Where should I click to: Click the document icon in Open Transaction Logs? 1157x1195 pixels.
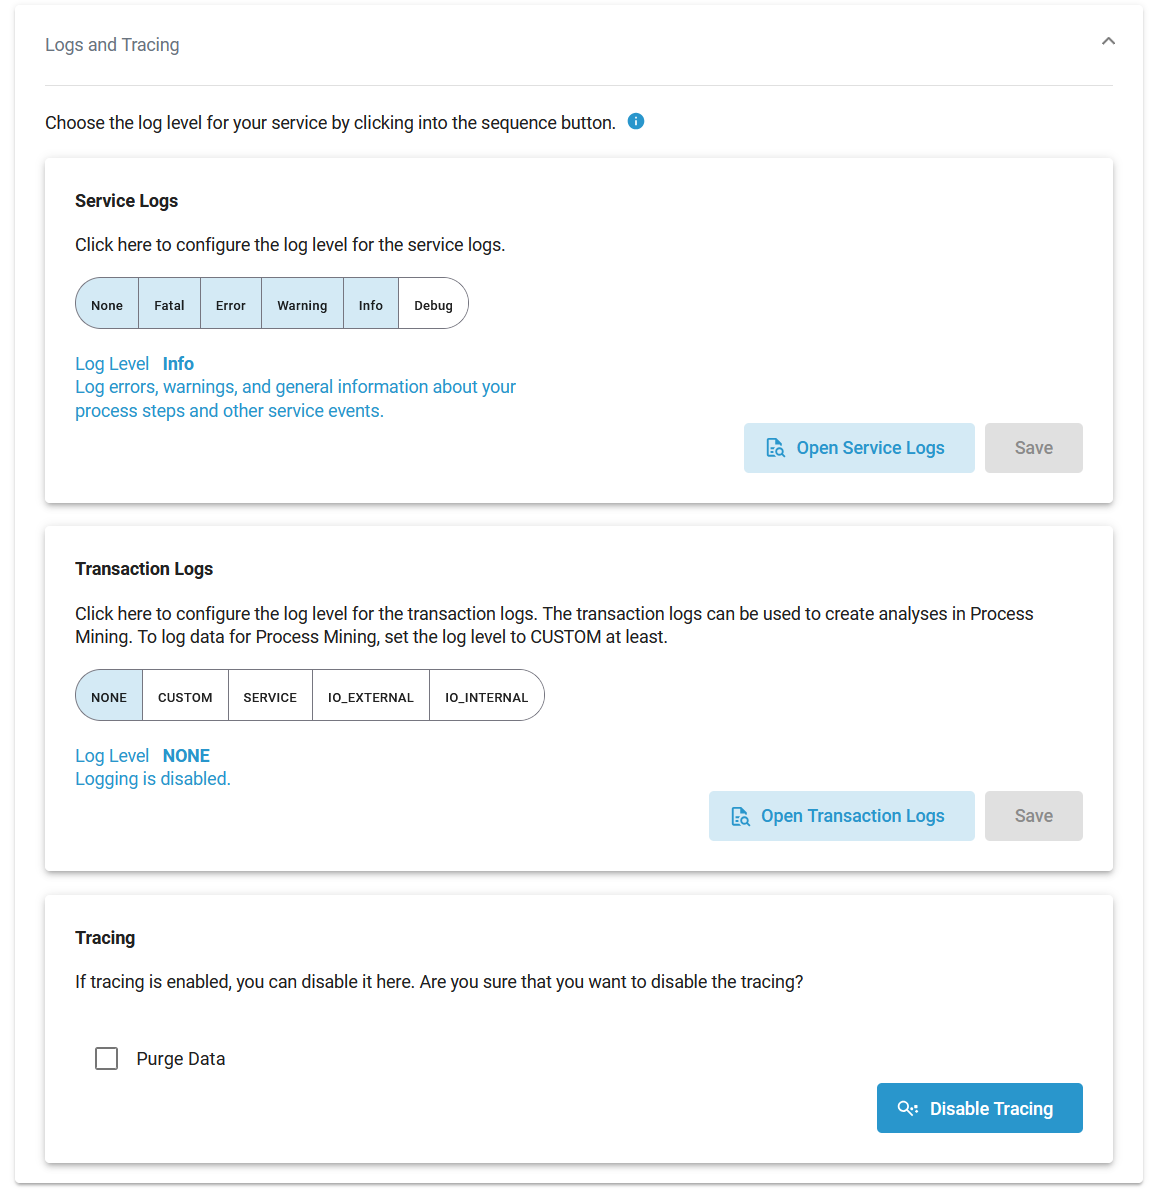(x=740, y=816)
